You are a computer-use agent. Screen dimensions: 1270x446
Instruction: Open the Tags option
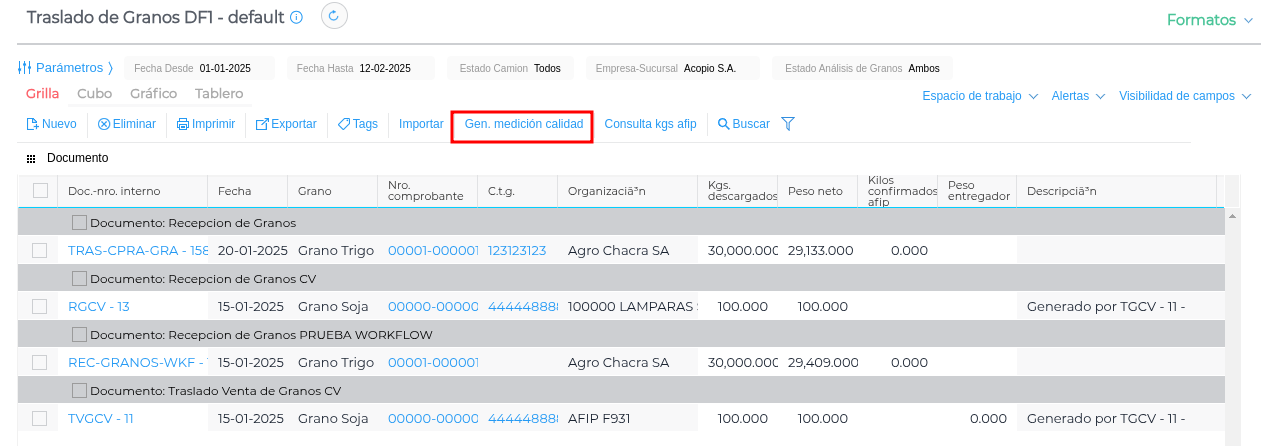(358, 124)
